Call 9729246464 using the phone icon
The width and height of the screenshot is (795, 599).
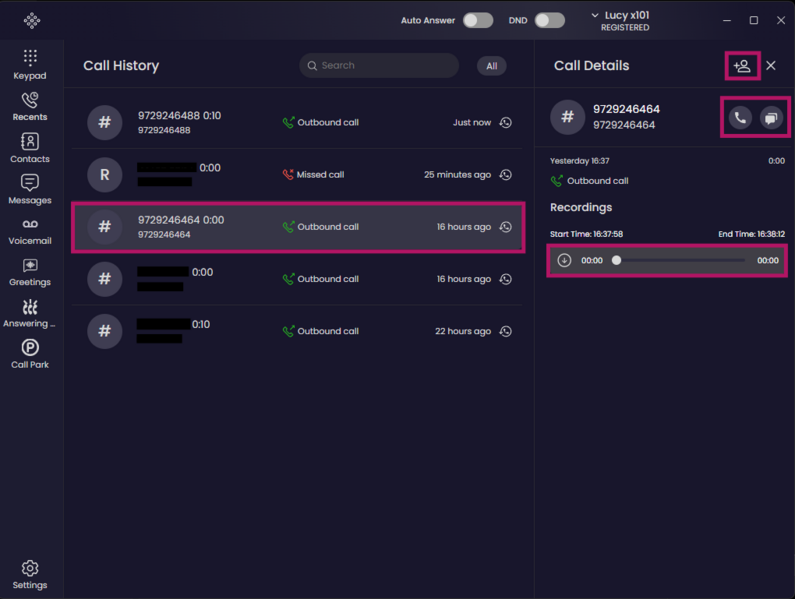tap(740, 118)
